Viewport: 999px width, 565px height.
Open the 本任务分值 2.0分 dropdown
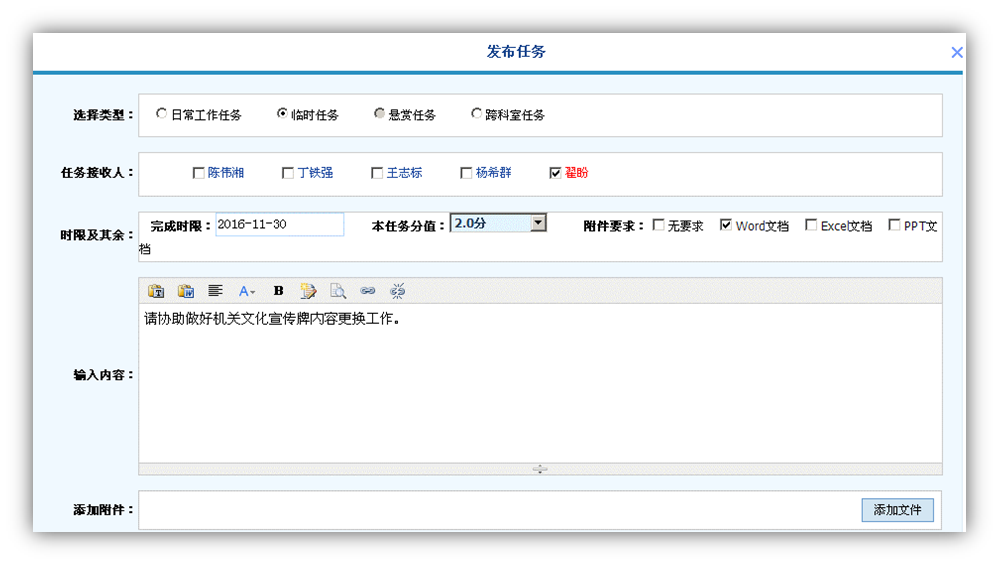[x=498, y=223]
